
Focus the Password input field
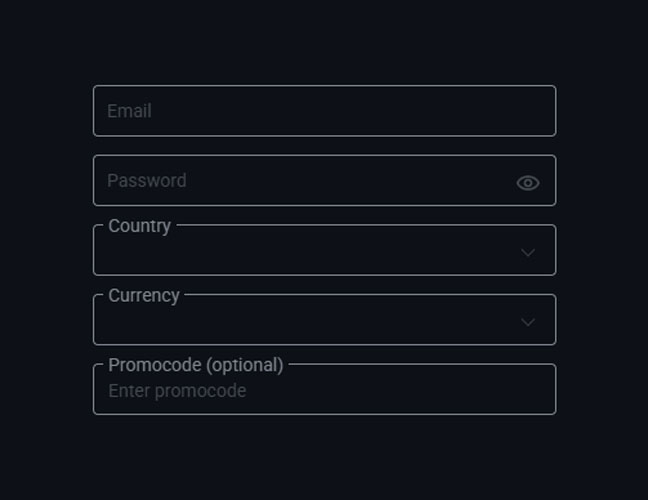point(324,180)
